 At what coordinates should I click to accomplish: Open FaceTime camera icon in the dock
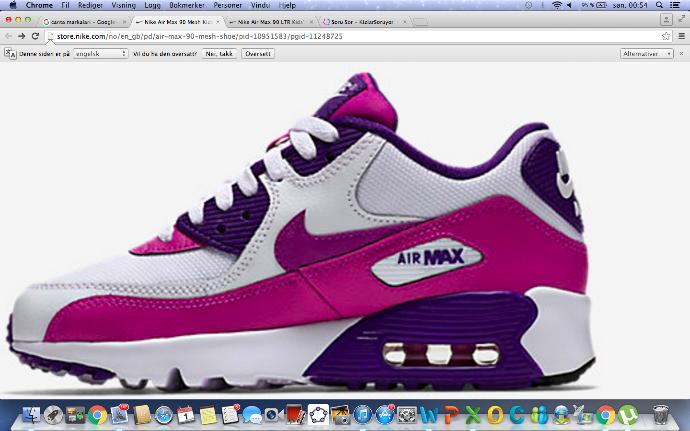tap(273, 415)
